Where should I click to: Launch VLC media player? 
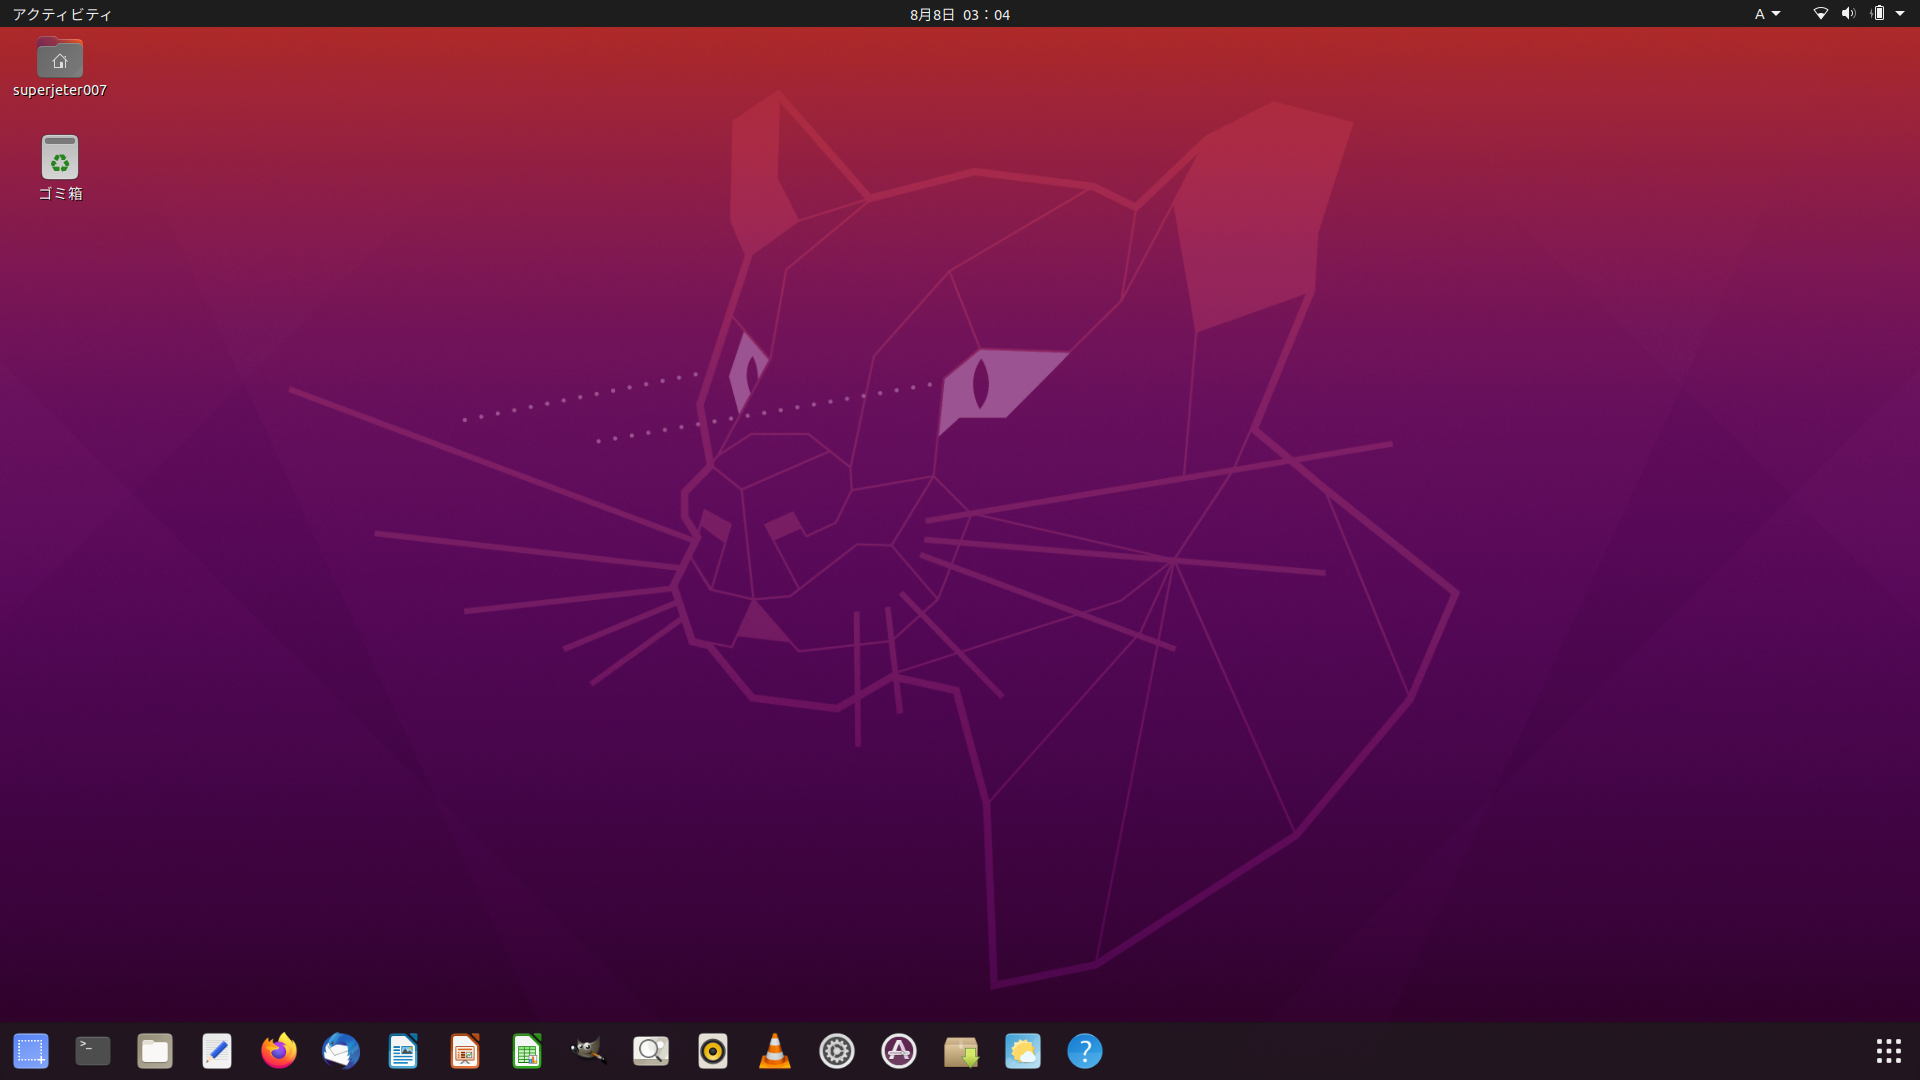coord(775,1051)
